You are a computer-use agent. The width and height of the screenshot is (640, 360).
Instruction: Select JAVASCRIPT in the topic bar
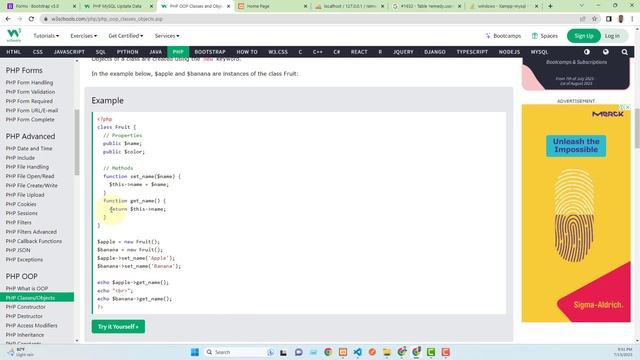69,52
